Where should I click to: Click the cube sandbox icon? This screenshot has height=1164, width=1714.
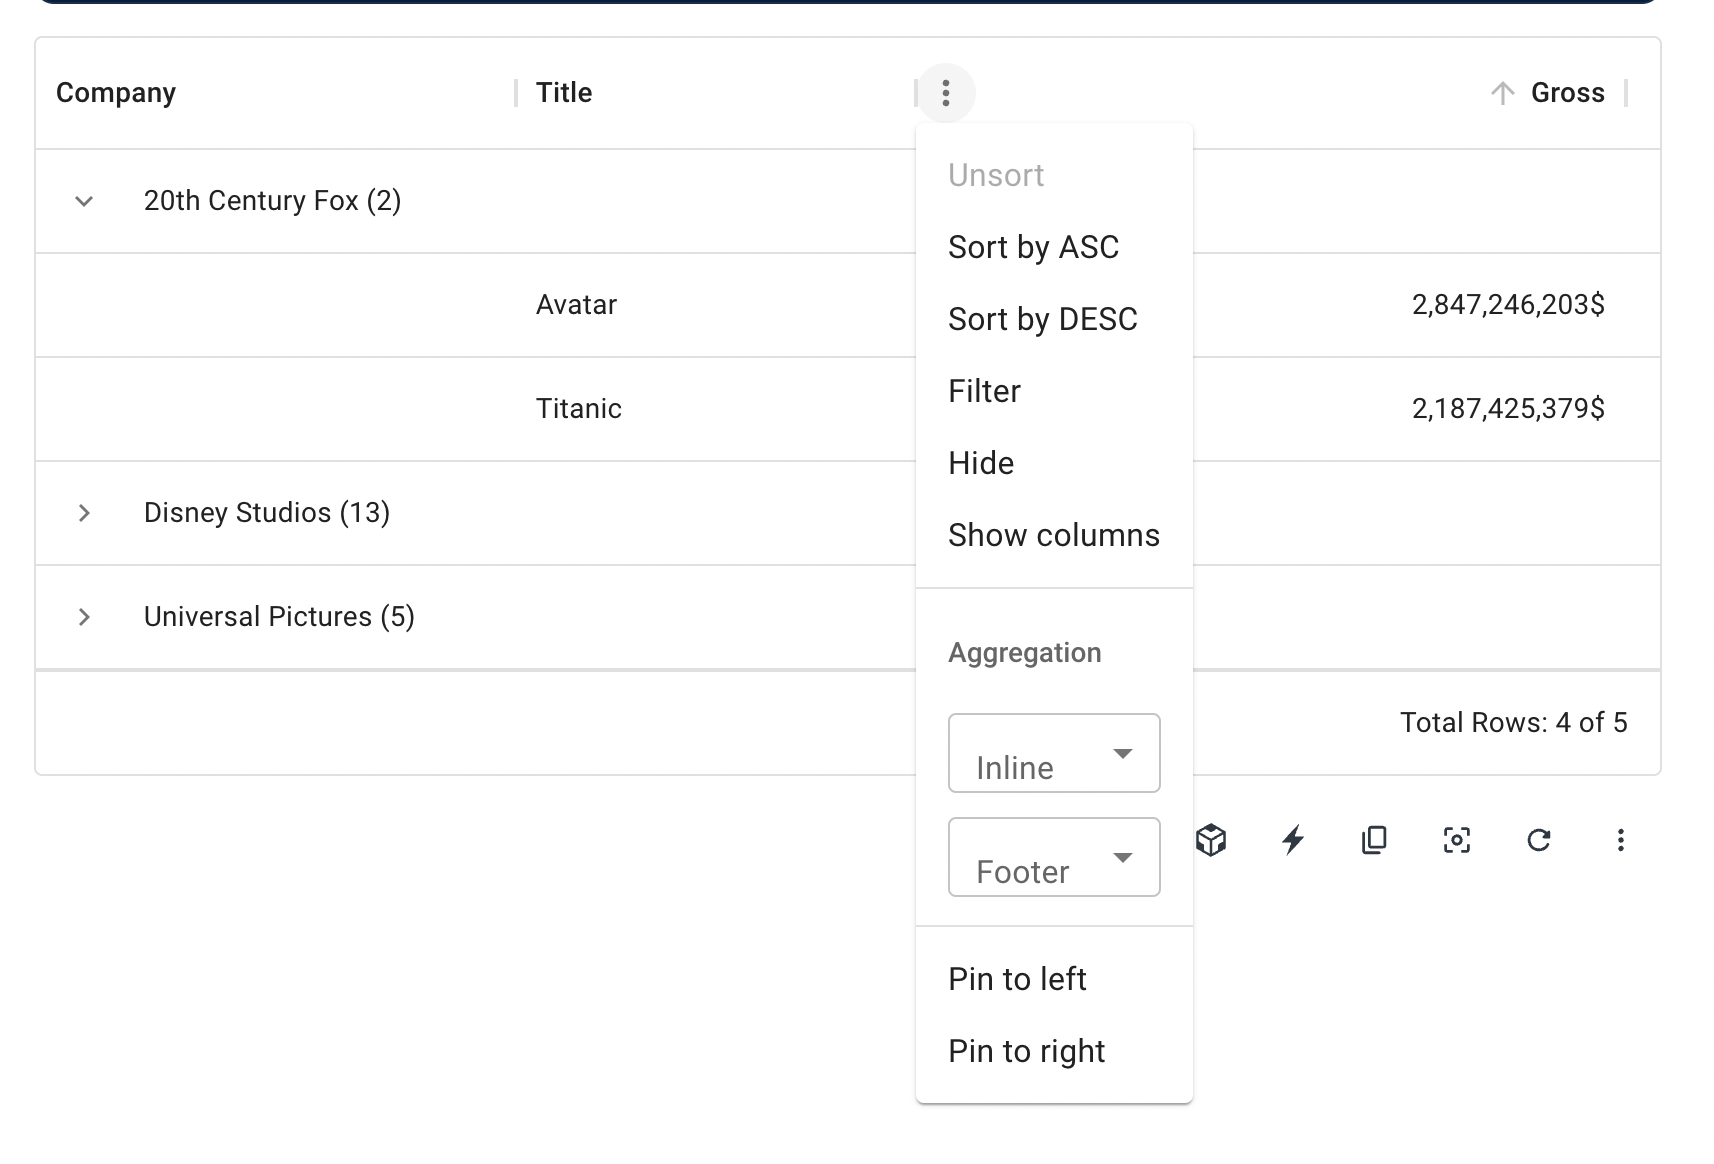pos(1211,840)
